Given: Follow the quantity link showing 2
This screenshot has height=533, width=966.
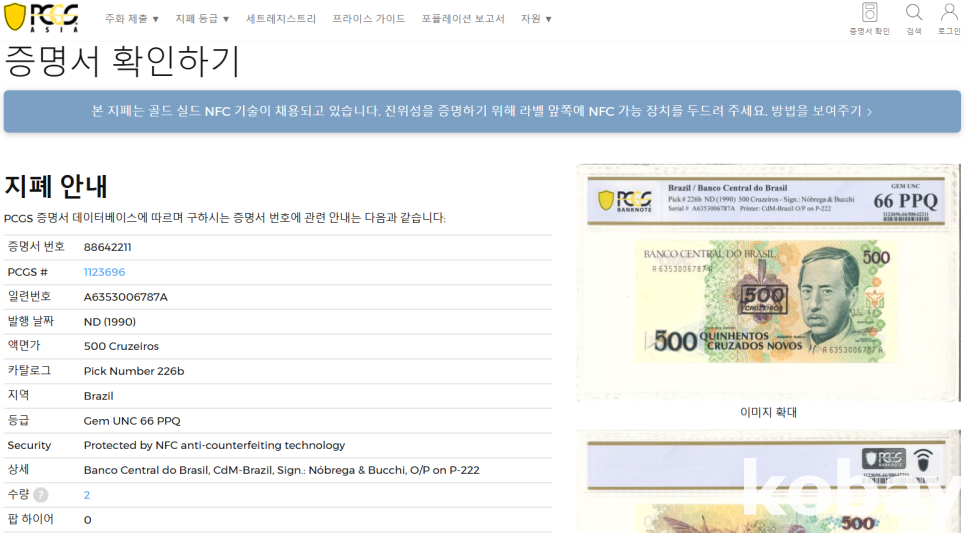Looking at the screenshot, I should (87, 495).
